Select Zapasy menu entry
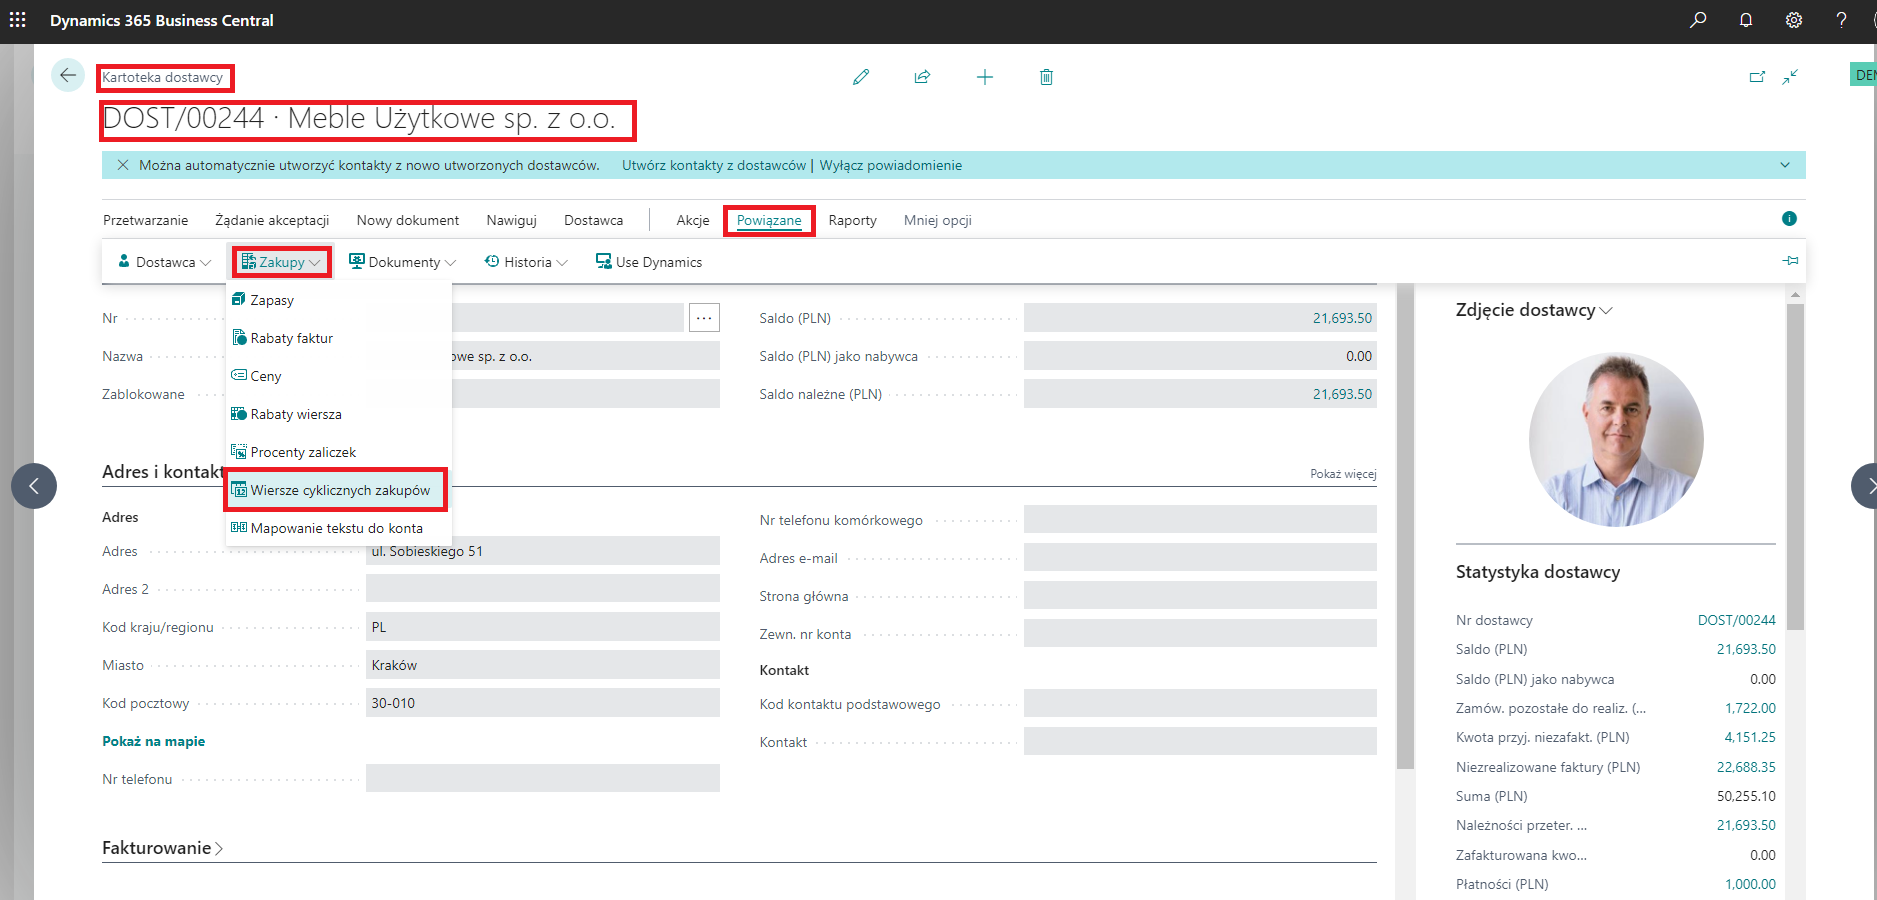 (339, 300)
